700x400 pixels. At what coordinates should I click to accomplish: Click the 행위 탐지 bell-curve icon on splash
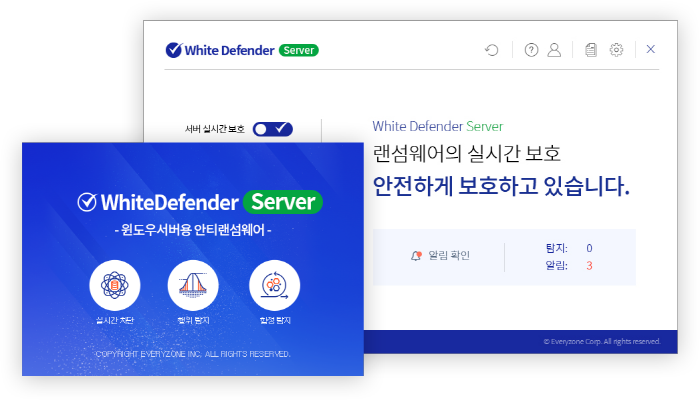193,285
